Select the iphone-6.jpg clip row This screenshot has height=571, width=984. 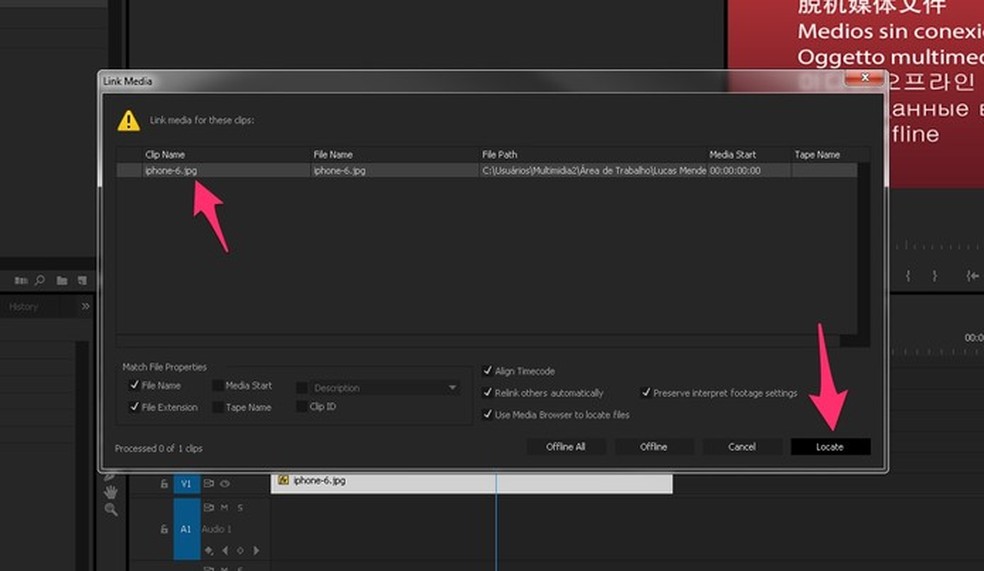pos(486,170)
